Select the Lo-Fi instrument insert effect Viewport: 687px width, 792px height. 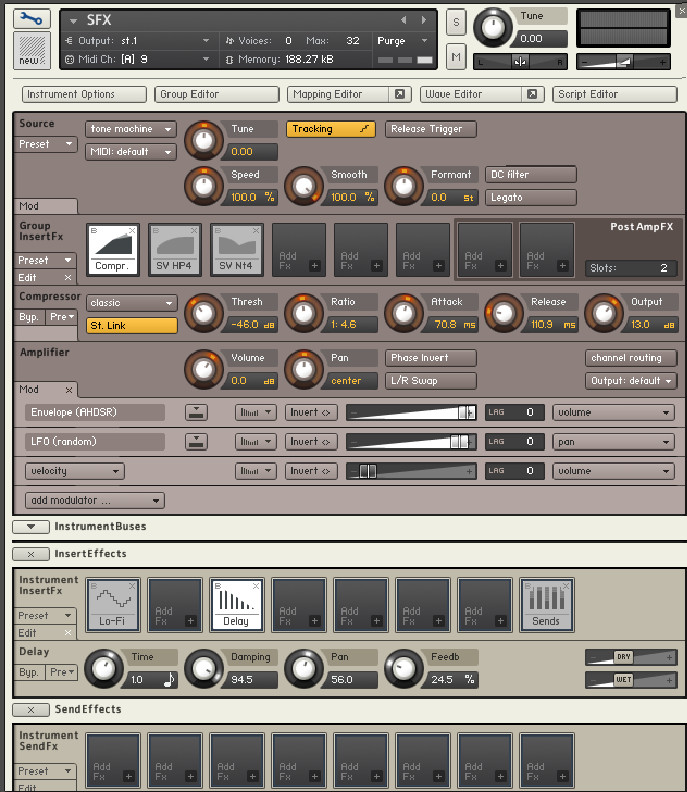[112, 605]
